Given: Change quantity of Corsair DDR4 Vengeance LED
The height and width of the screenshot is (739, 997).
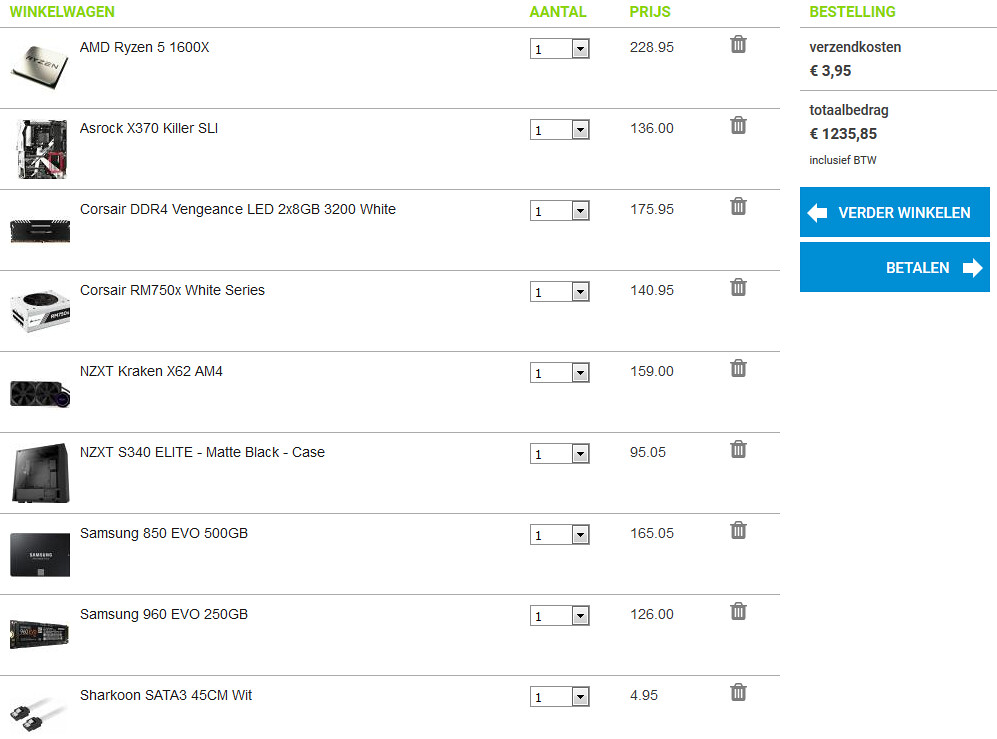Looking at the screenshot, I should tap(560, 211).
